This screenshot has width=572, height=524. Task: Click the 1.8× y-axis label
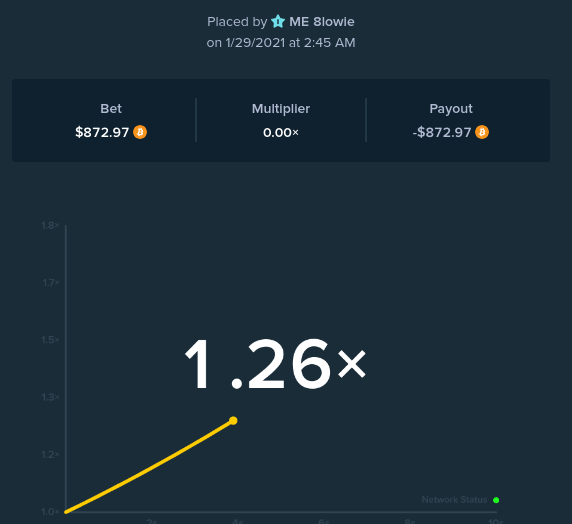[50, 226]
